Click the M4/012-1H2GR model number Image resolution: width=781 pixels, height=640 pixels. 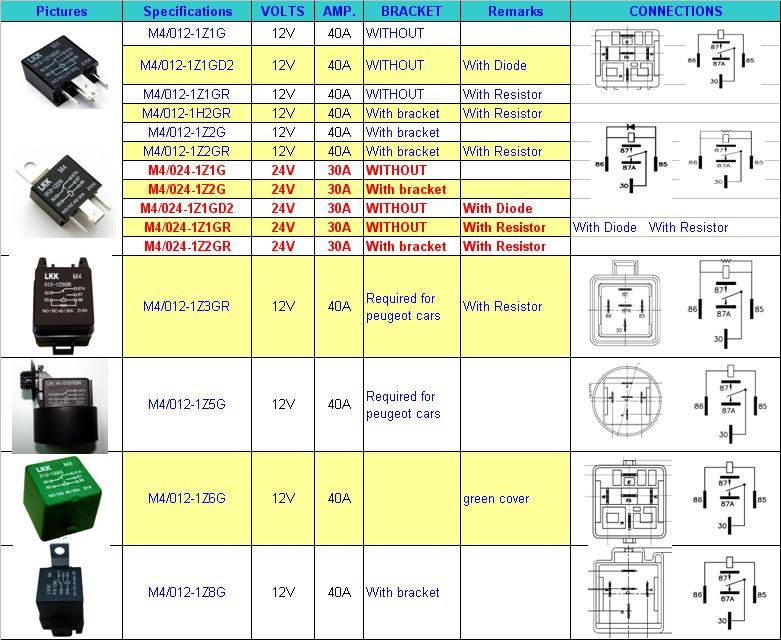[x=187, y=113]
